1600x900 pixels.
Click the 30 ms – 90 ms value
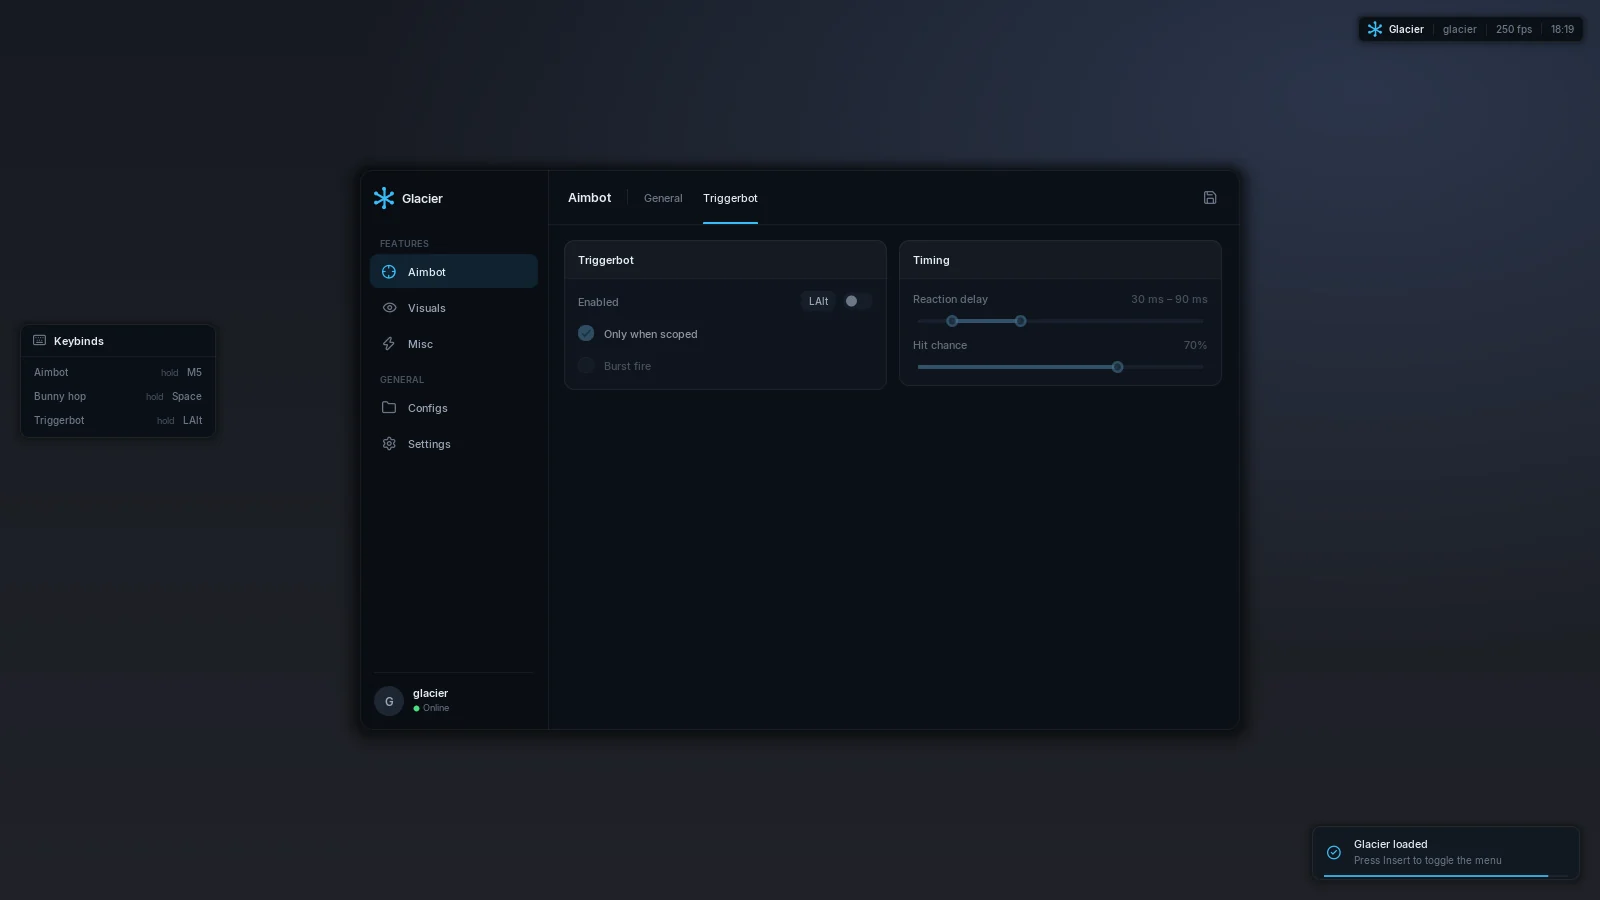pyautogui.click(x=1169, y=299)
